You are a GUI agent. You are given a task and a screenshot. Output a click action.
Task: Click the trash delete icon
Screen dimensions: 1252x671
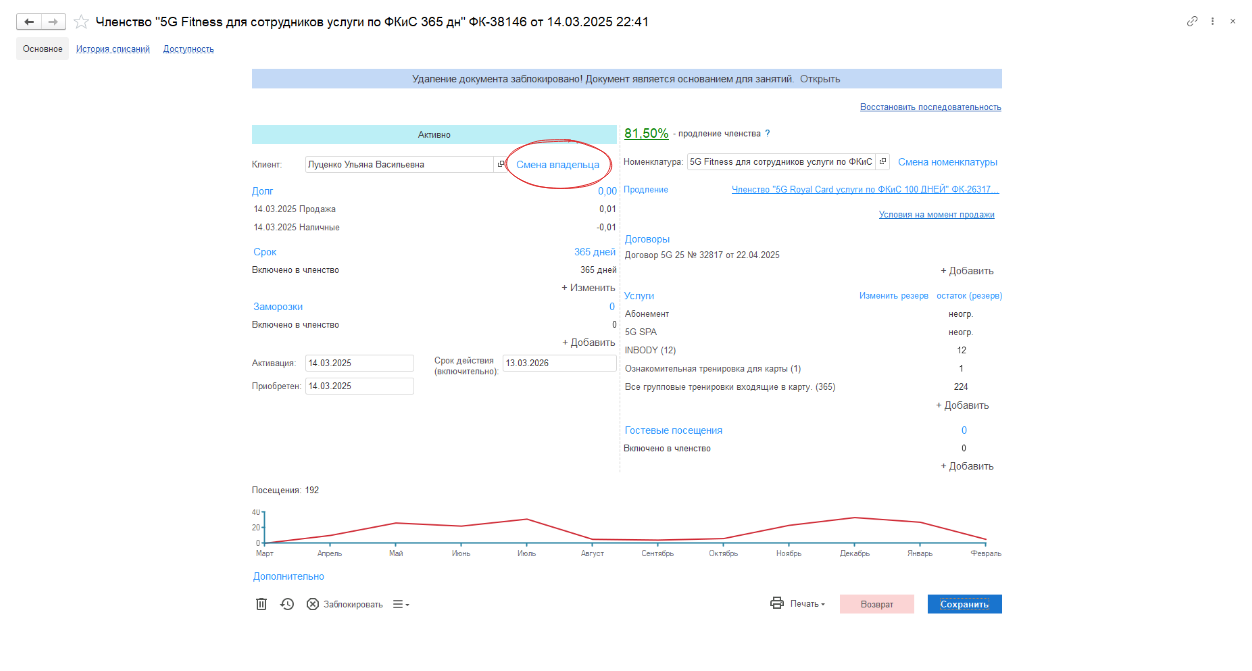click(x=261, y=604)
